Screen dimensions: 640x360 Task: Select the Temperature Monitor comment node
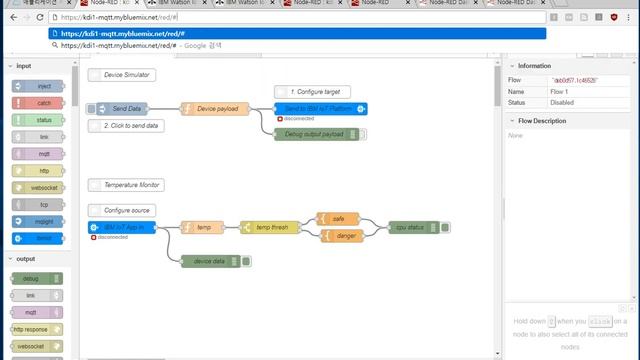[126, 185]
